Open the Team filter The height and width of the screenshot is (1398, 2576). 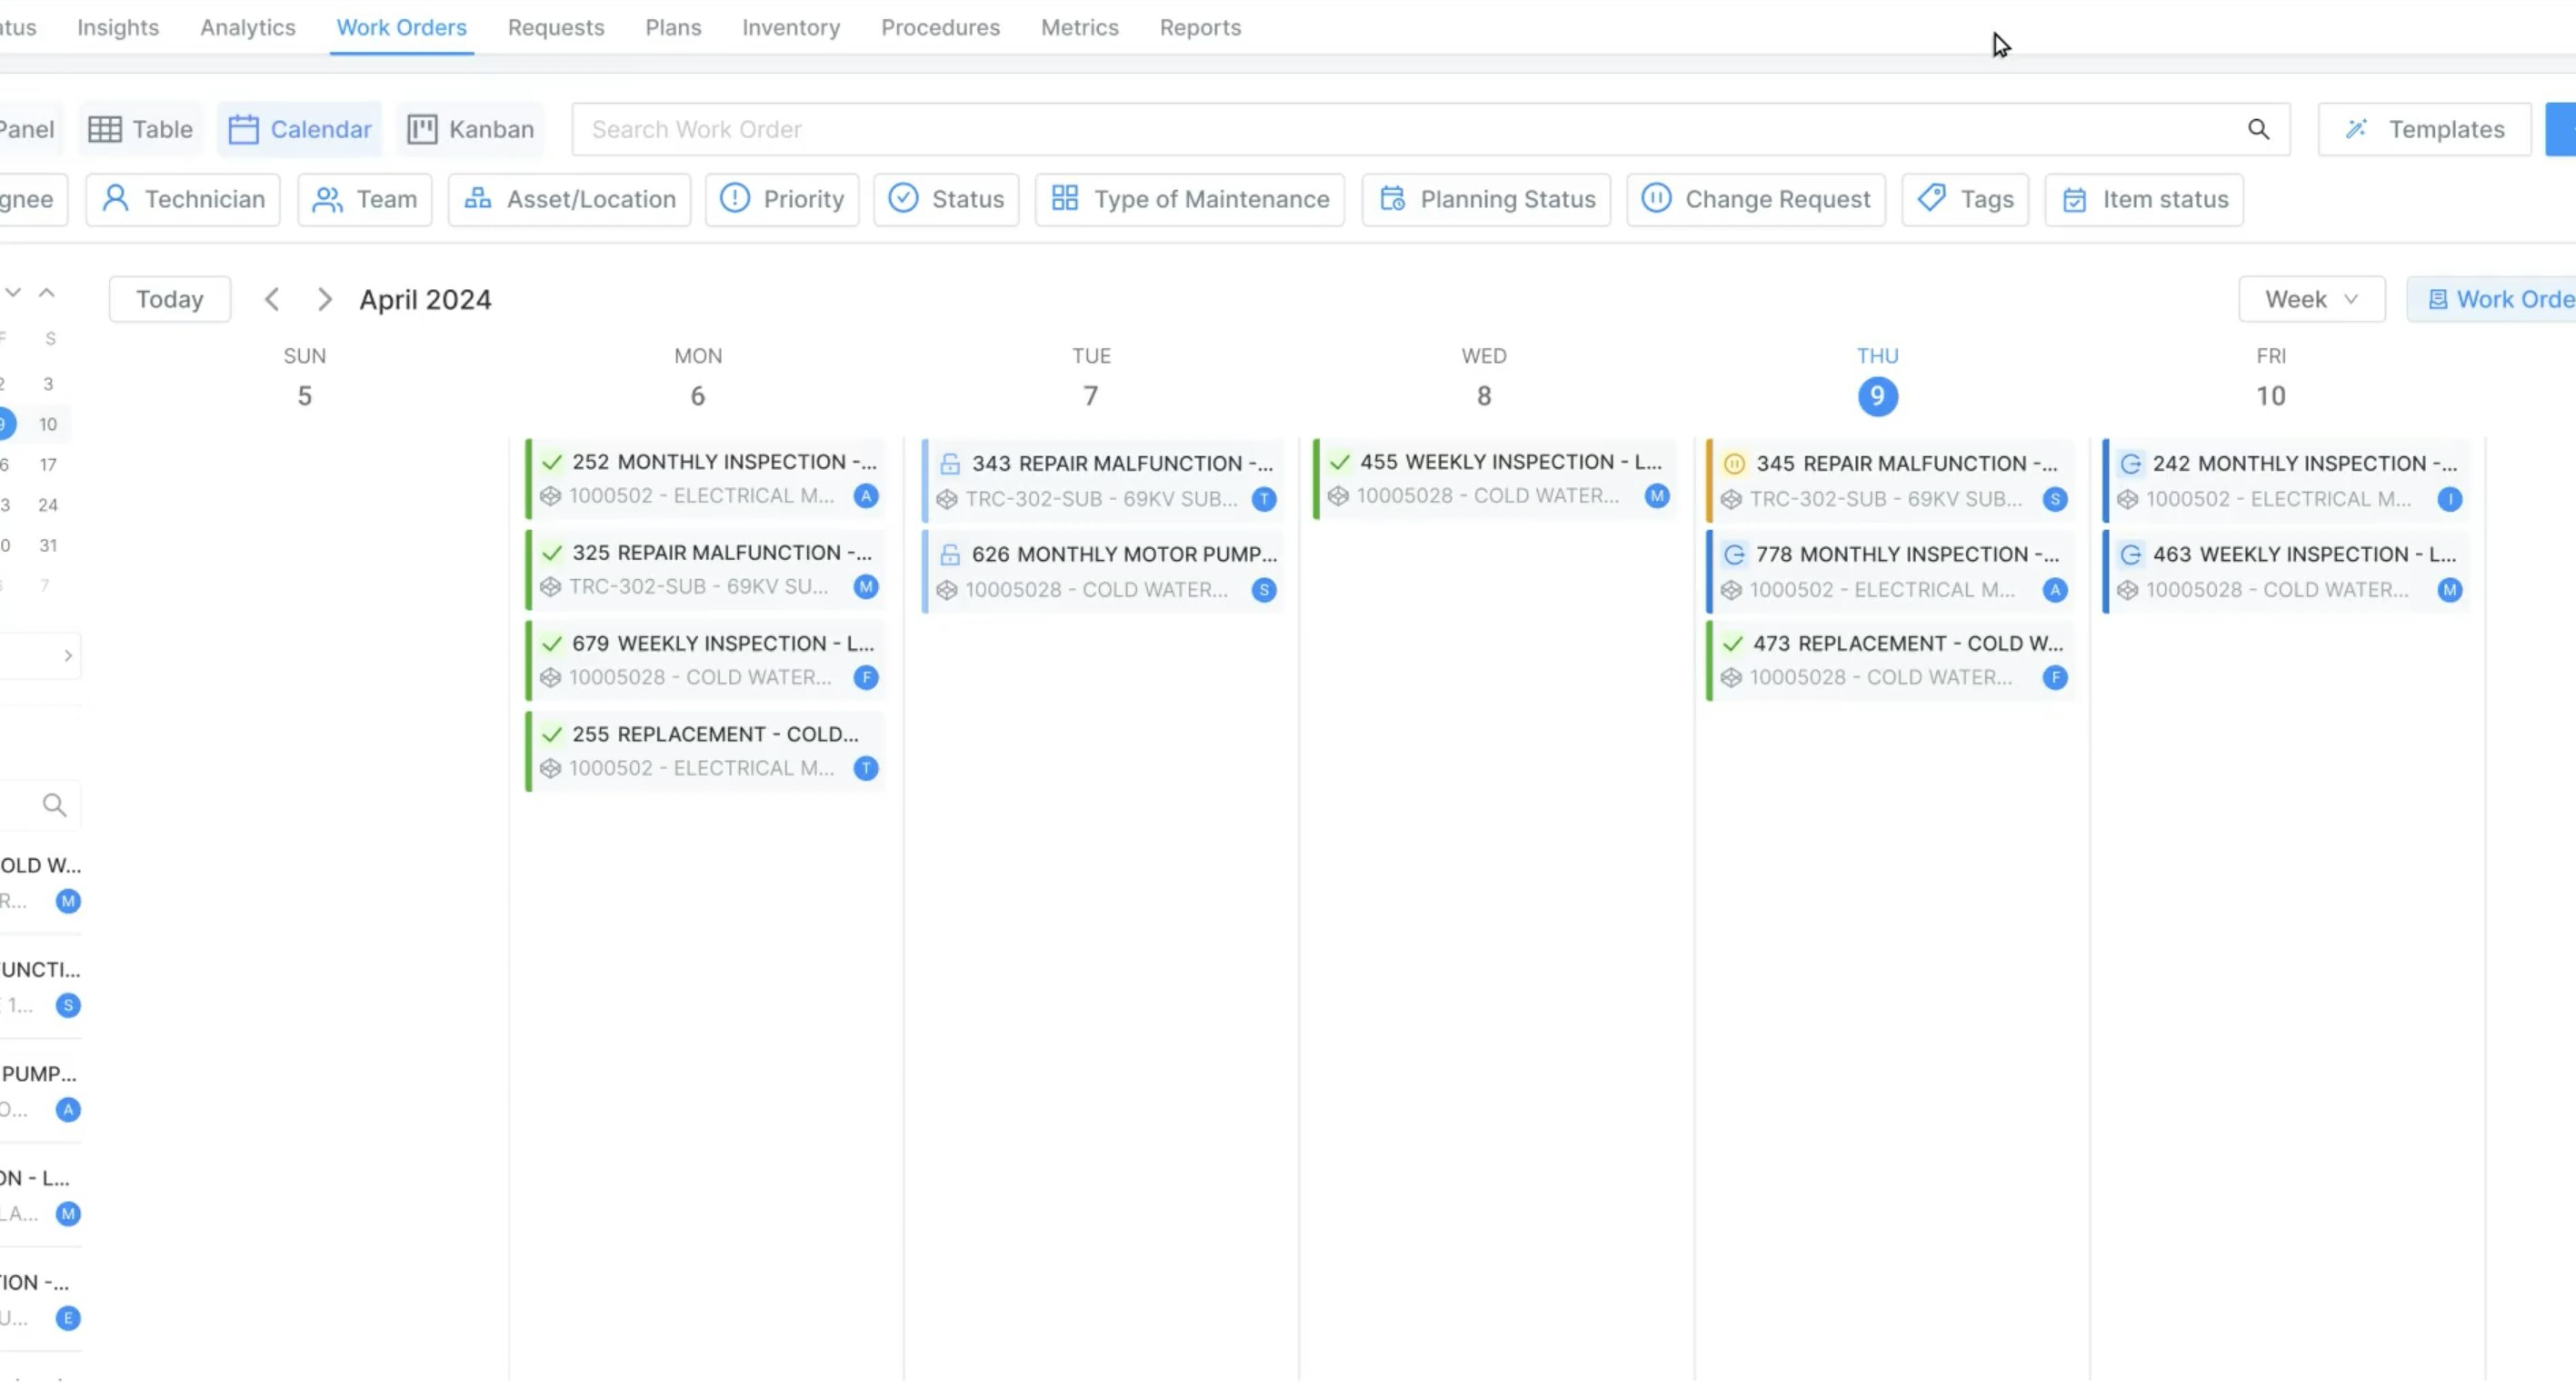pos(364,199)
